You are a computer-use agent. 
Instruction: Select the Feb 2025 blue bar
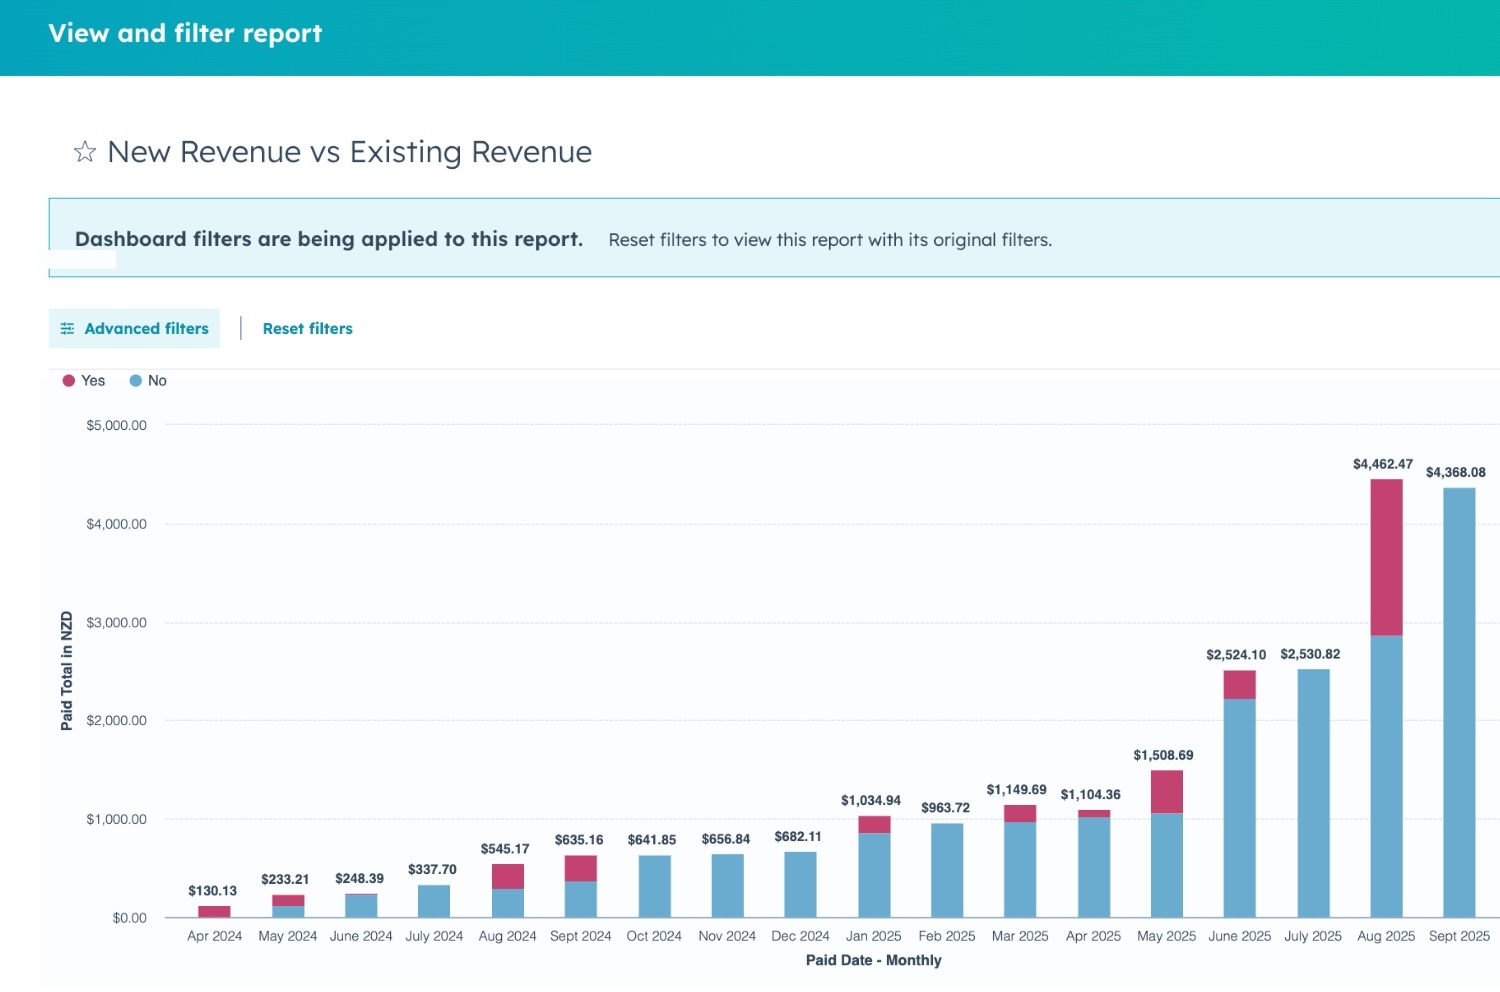(x=947, y=870)
